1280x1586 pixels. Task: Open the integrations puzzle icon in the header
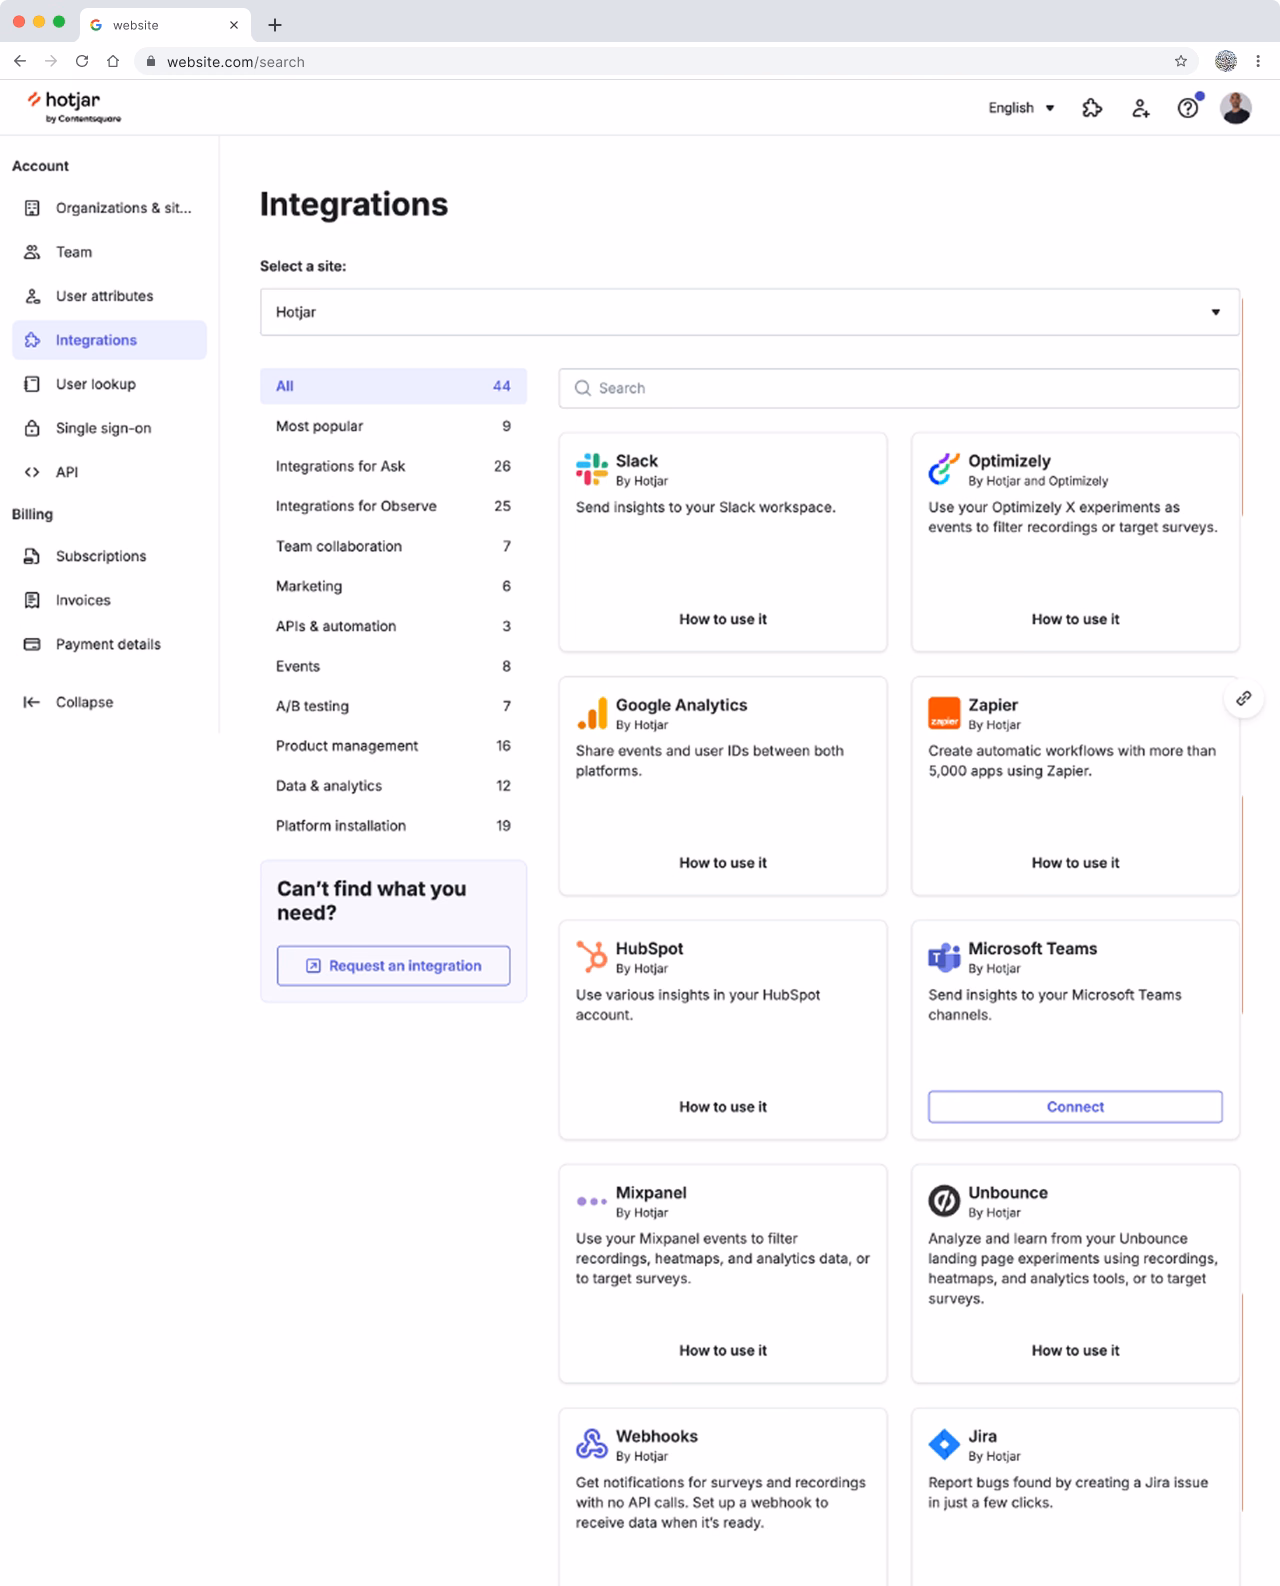(x=1092, y=108)
